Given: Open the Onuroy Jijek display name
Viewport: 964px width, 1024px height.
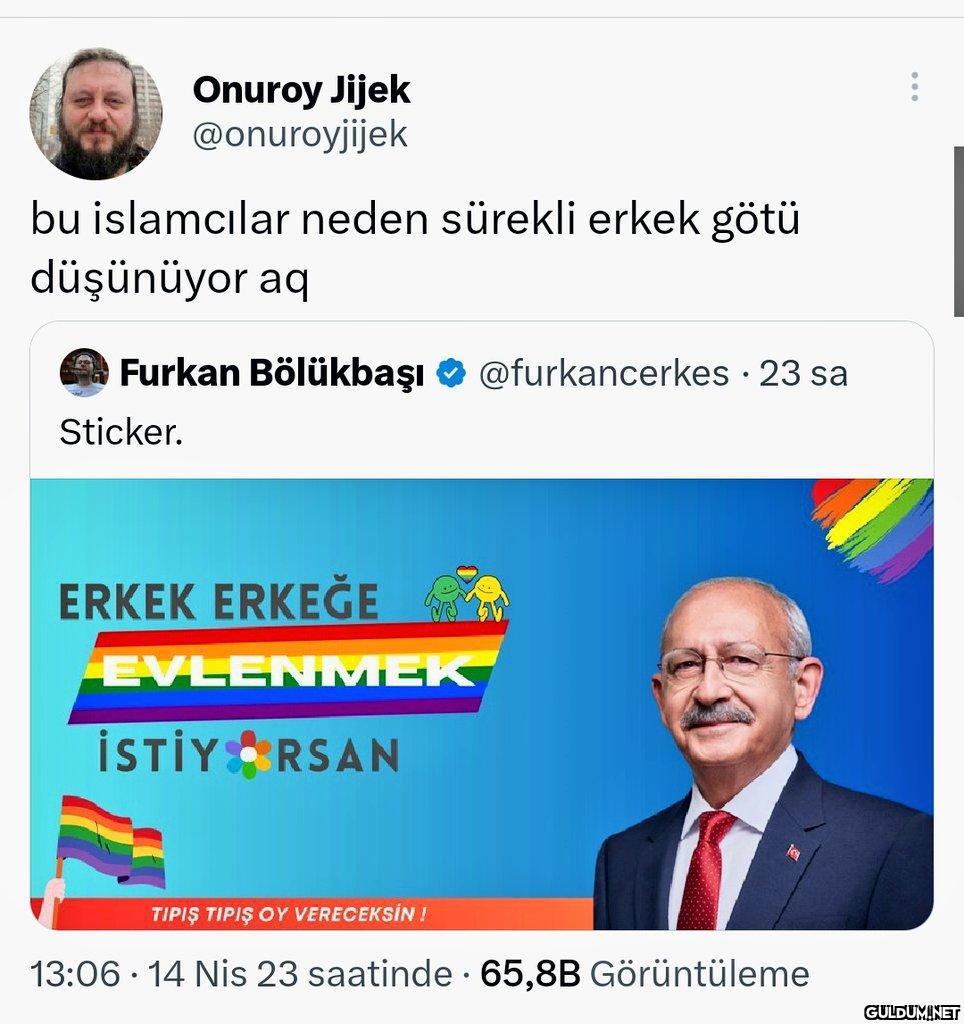Looking at the screenshot, I should coord(301,89).
